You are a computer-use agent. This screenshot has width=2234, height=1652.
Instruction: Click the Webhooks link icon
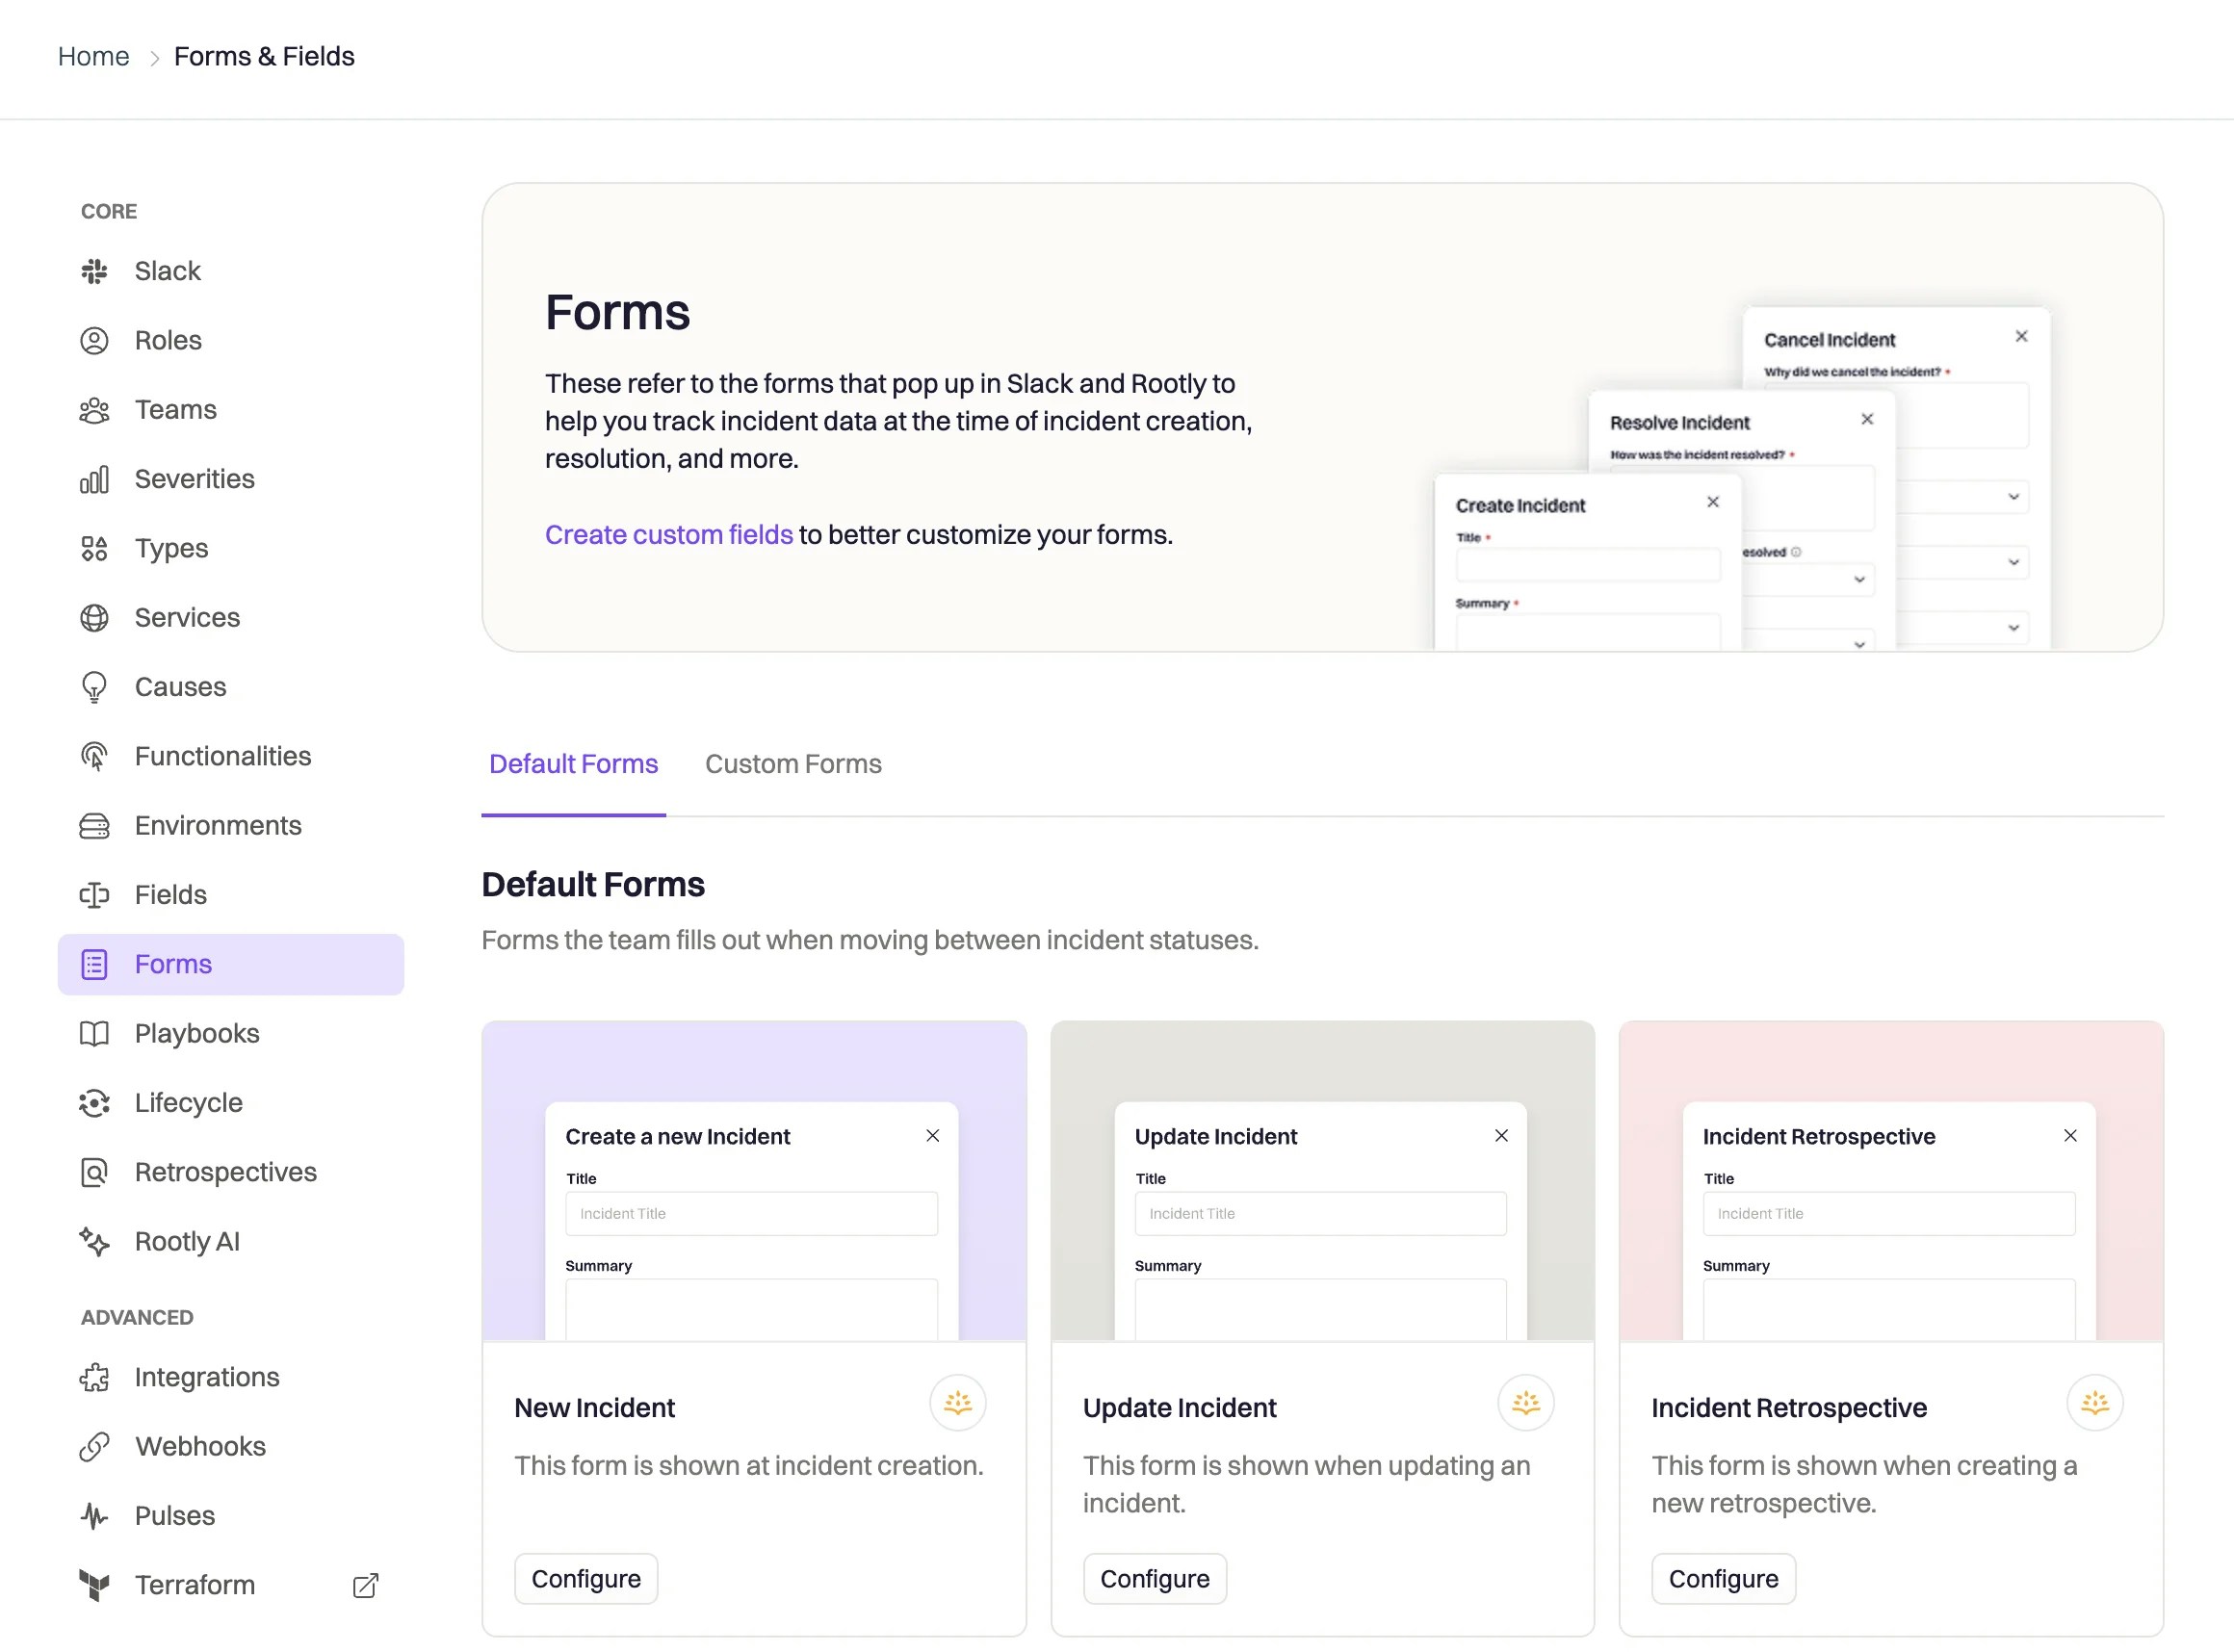[x=94, y=1447]
